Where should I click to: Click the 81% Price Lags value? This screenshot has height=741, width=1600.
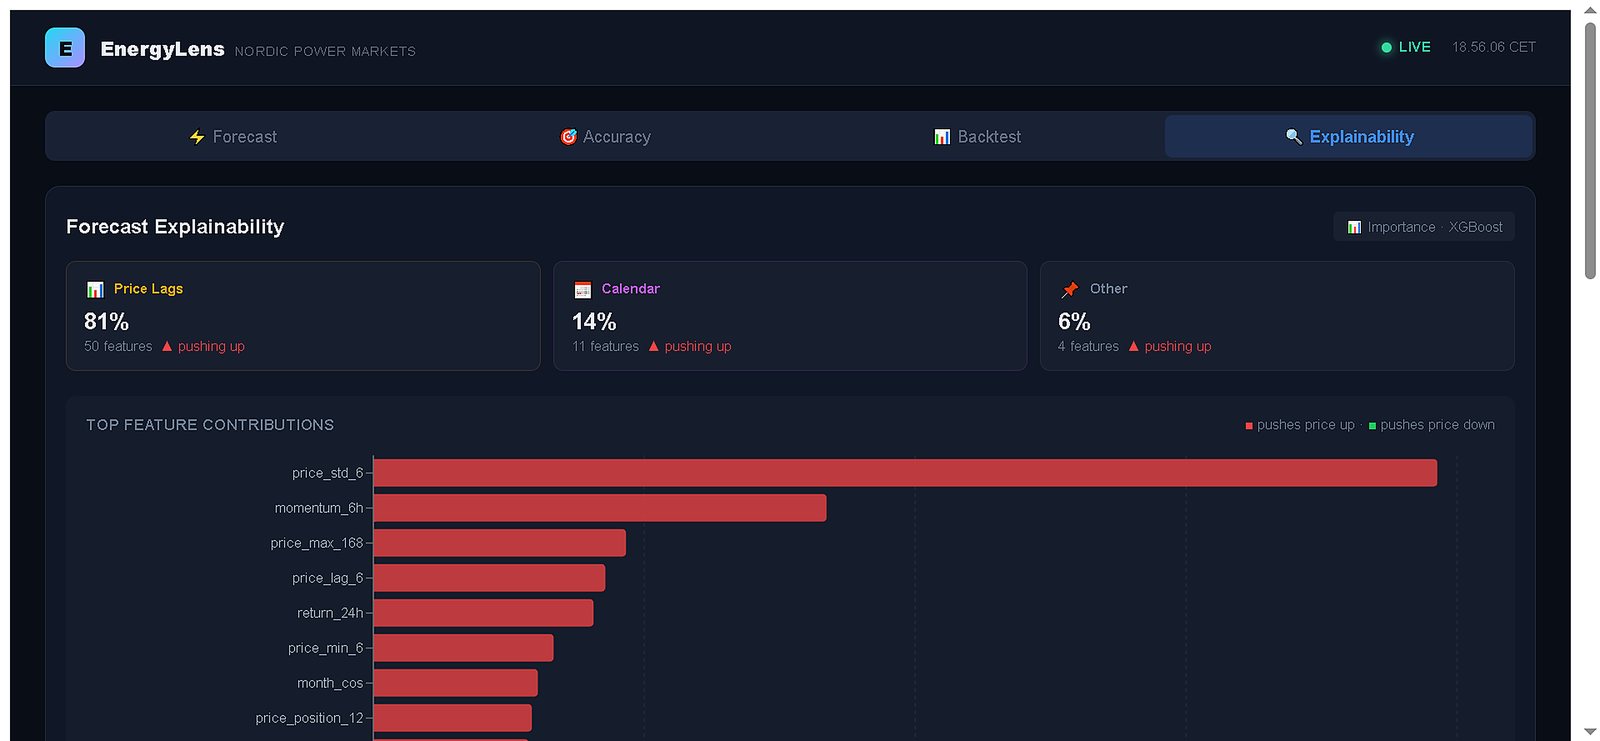click(106, 322)
